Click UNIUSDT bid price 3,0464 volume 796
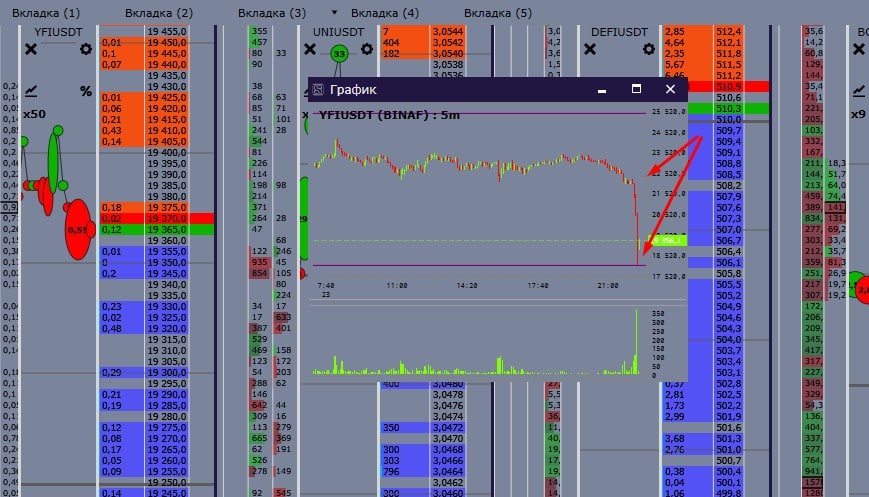The width and height of the screenshot is (869, 497). (448, 472)
